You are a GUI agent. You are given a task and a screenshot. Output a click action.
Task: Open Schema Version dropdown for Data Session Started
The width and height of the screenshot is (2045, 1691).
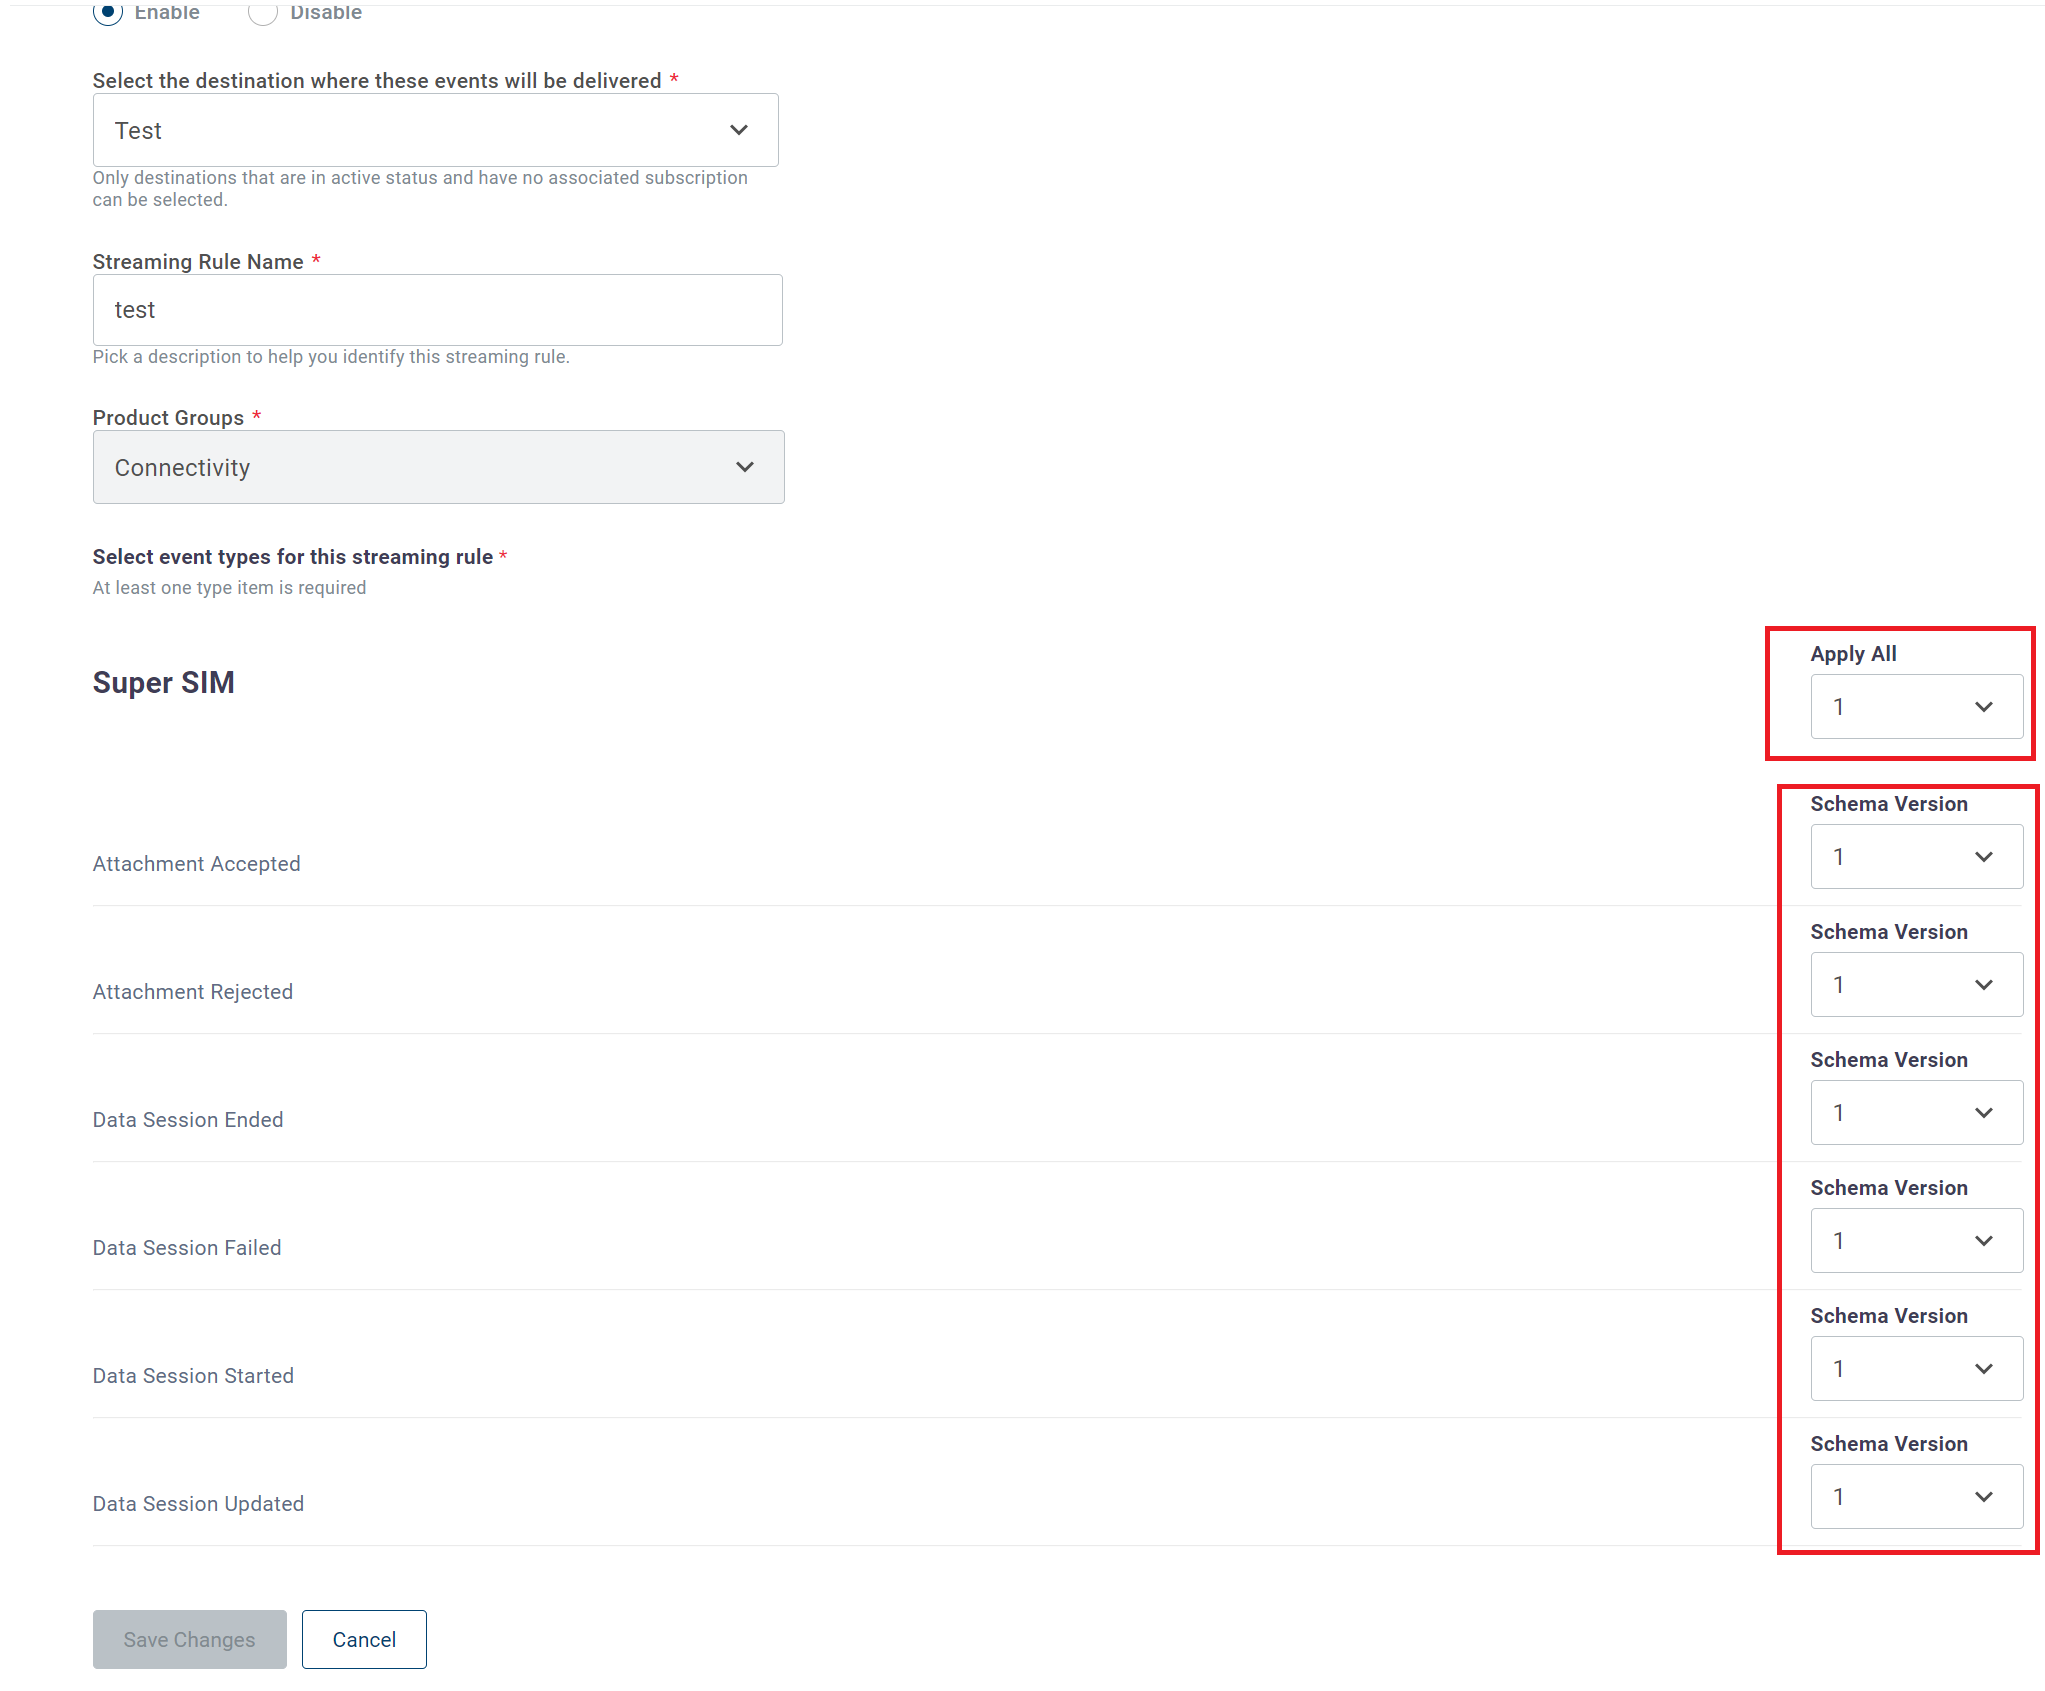pos(1915,1369)
